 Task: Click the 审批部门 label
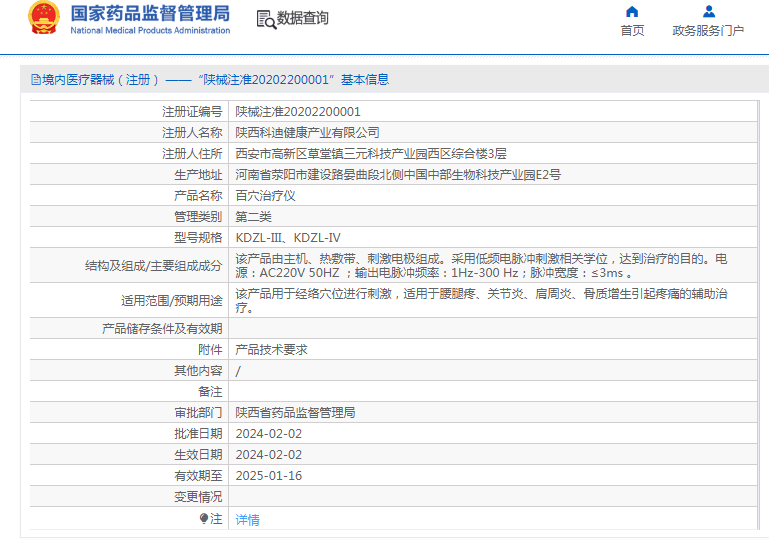(x=198, y=412)
